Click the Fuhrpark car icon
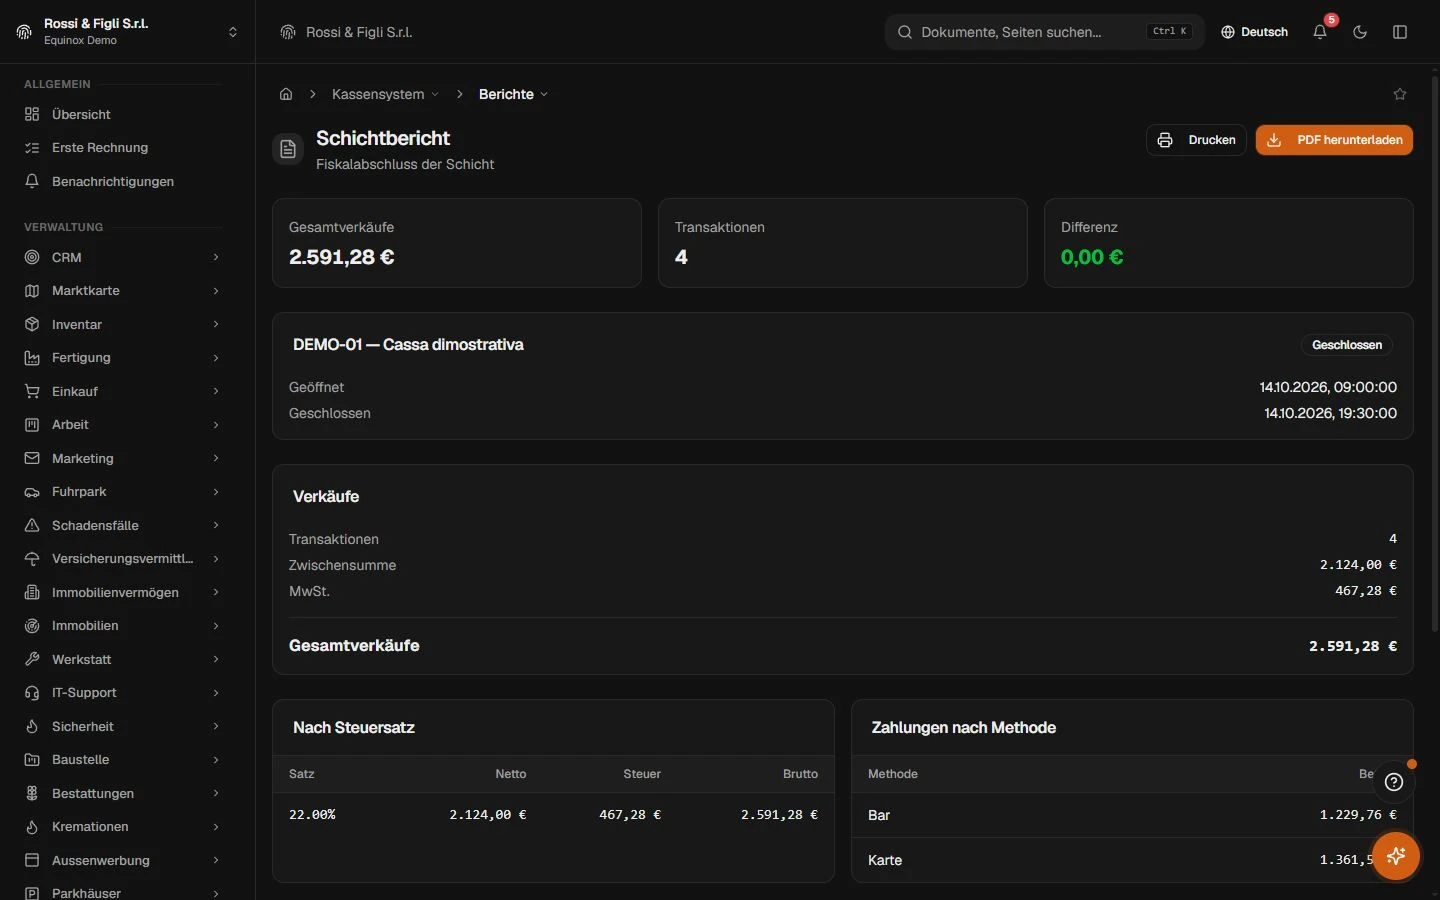This screenshot has height=900, width=1440. point(32,492)
